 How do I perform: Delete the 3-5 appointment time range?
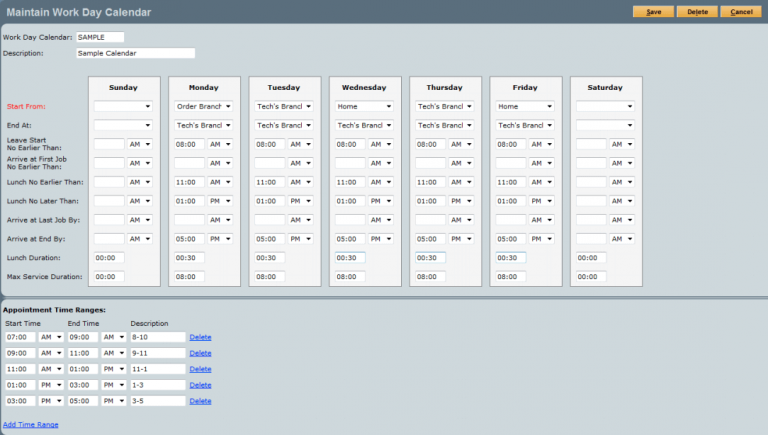200,401
